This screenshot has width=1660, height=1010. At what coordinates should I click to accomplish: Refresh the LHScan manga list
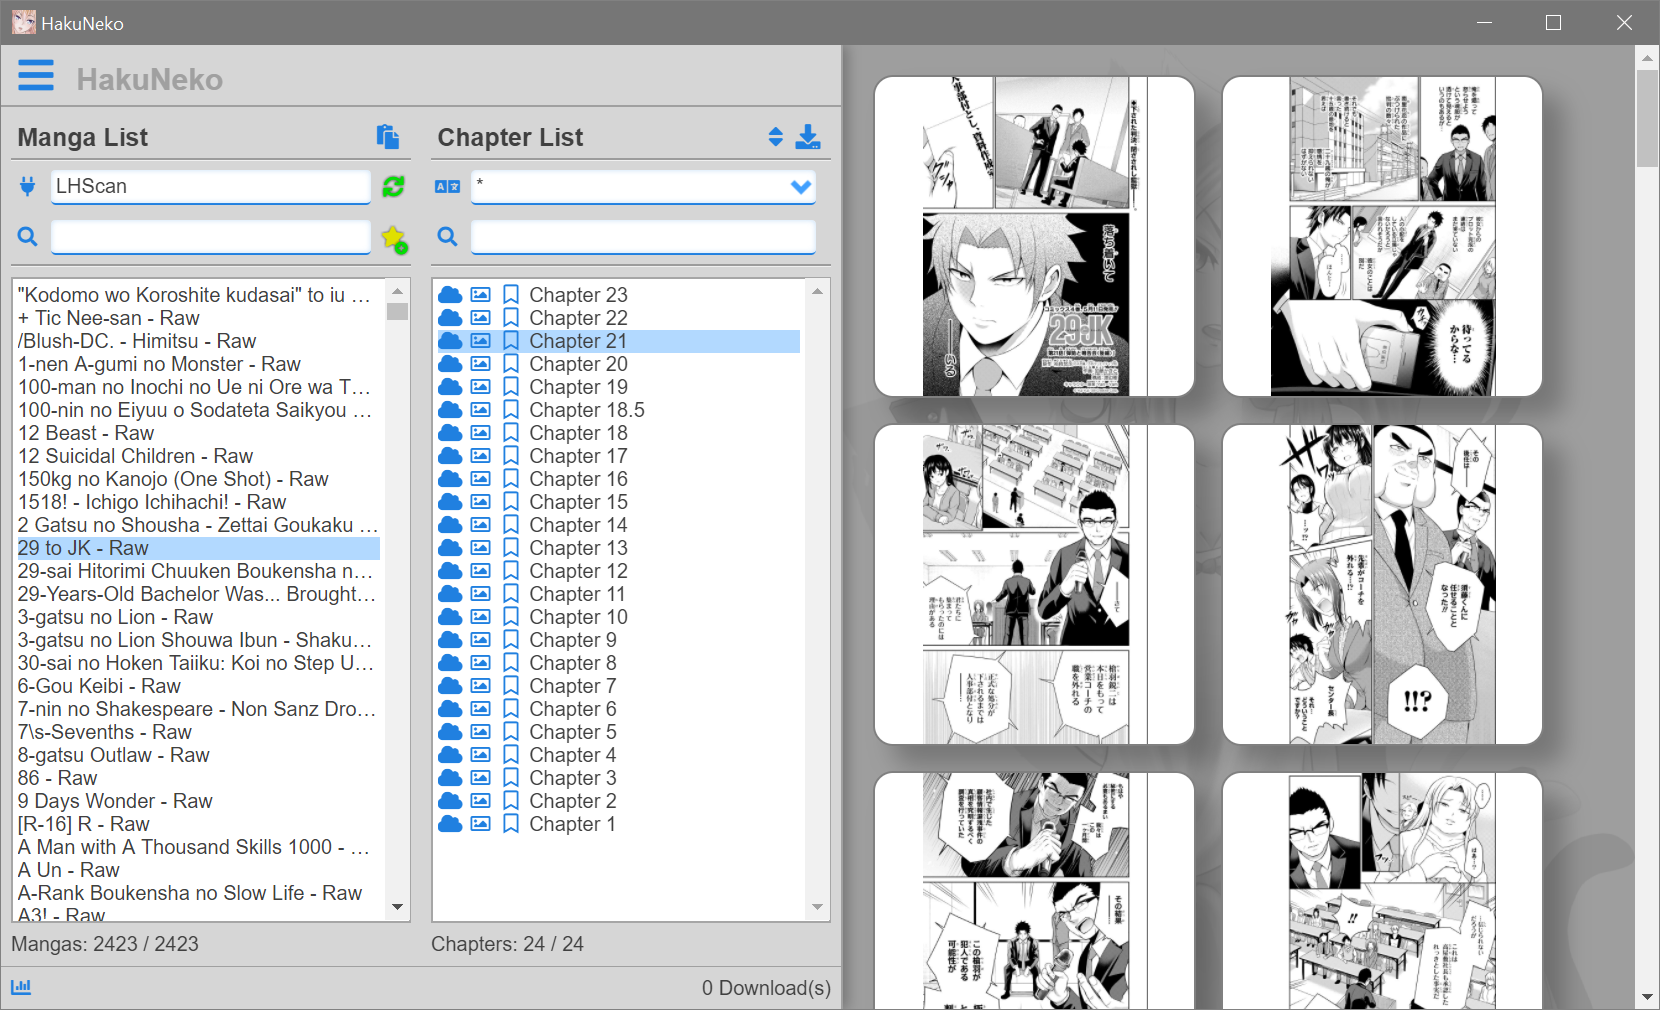click(x=394, y=187)
